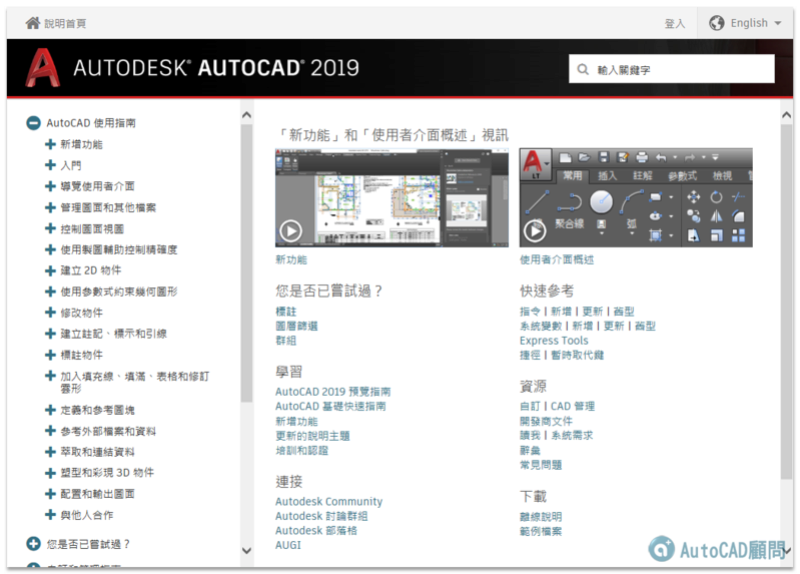This screenshot has width=800, height=574.
Task: Open the Autodesk Community link
Action: [x=329, y=502]
